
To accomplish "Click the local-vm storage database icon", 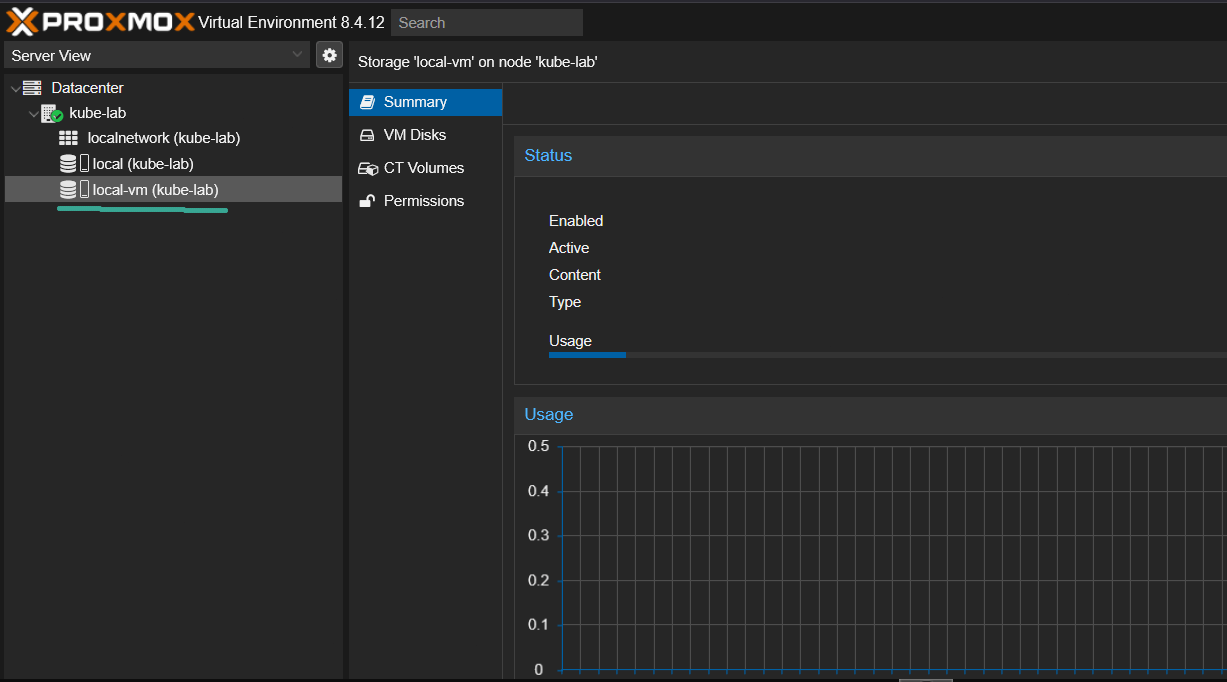I will [x=68, y=190].
